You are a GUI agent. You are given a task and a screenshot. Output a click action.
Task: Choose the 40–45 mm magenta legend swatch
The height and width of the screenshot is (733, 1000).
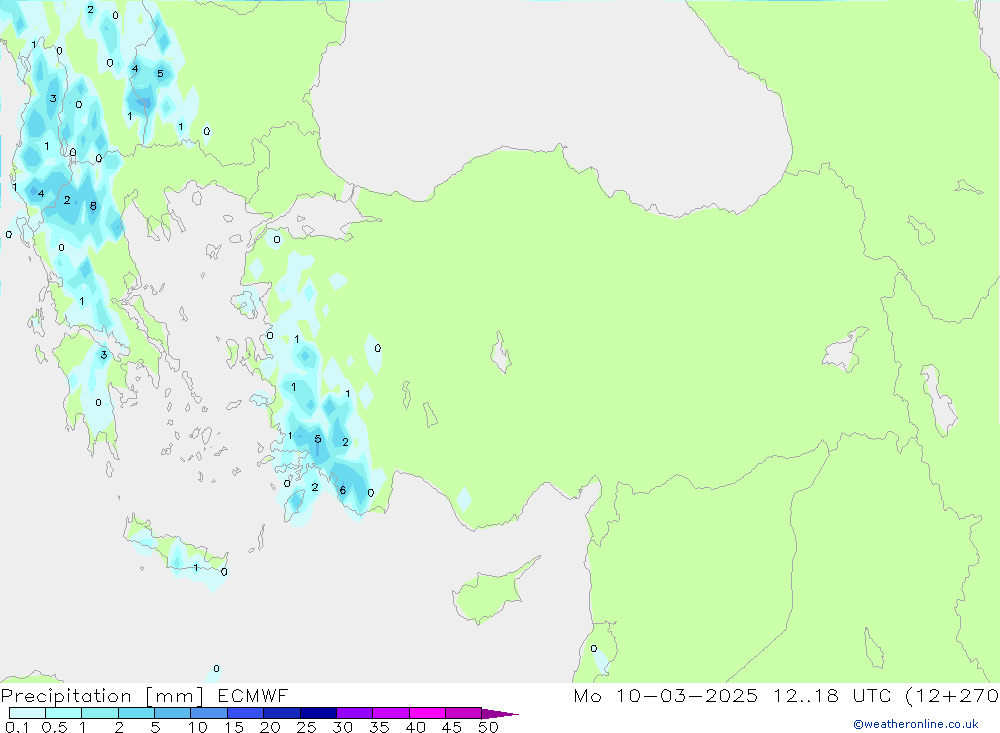427,713
